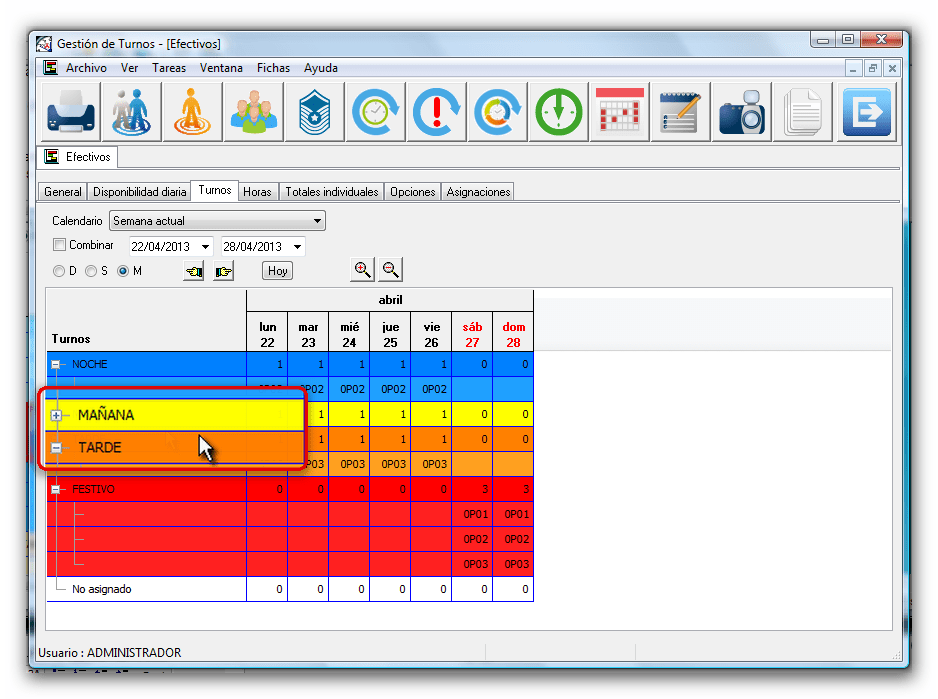The image size is (938, 699).
Task: Open the Ver menu
Action: pyautogui.click(x=129, y=68)
